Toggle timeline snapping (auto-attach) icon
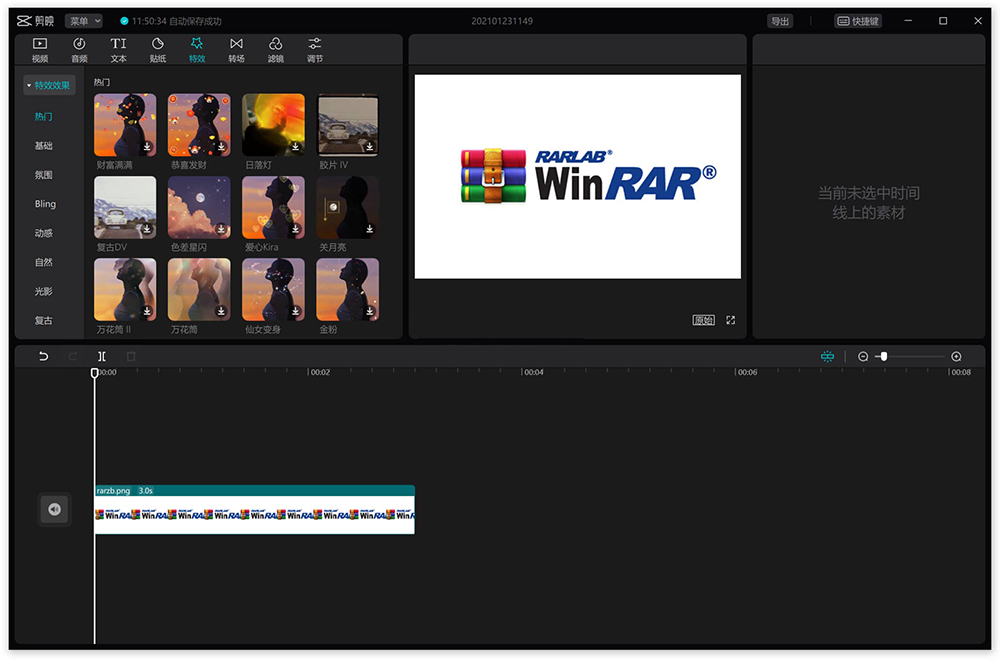The width and height of the screenshot is (1000, 660). point(827,356)
